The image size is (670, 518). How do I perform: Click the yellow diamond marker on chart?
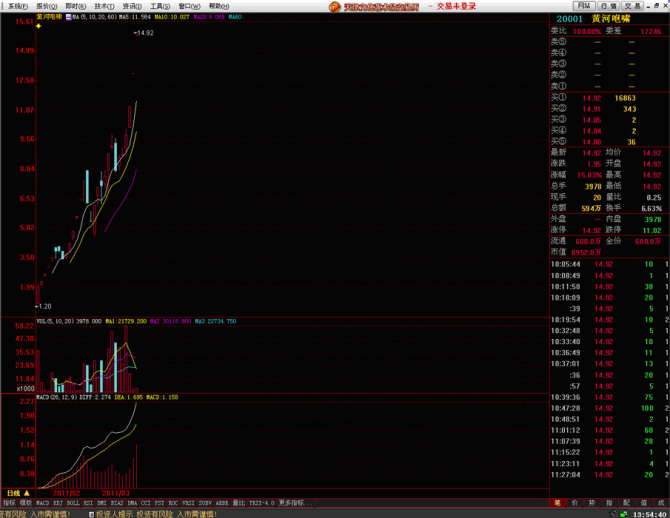pos(38,27)
